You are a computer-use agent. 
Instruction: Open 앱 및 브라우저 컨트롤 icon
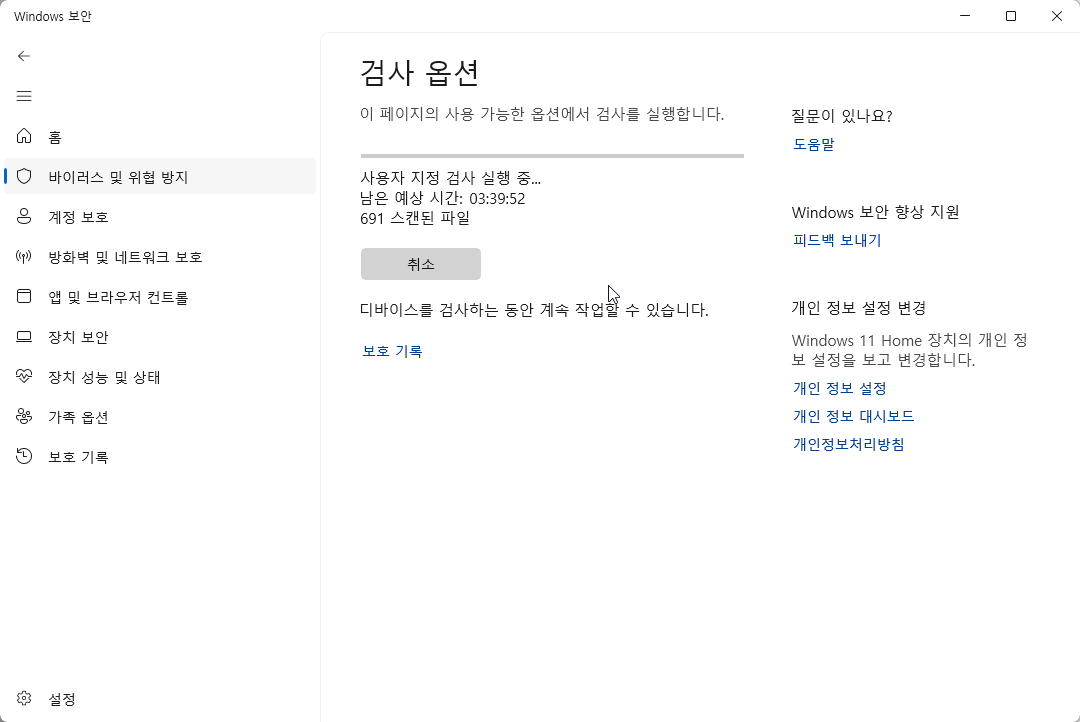click(24, 296)
